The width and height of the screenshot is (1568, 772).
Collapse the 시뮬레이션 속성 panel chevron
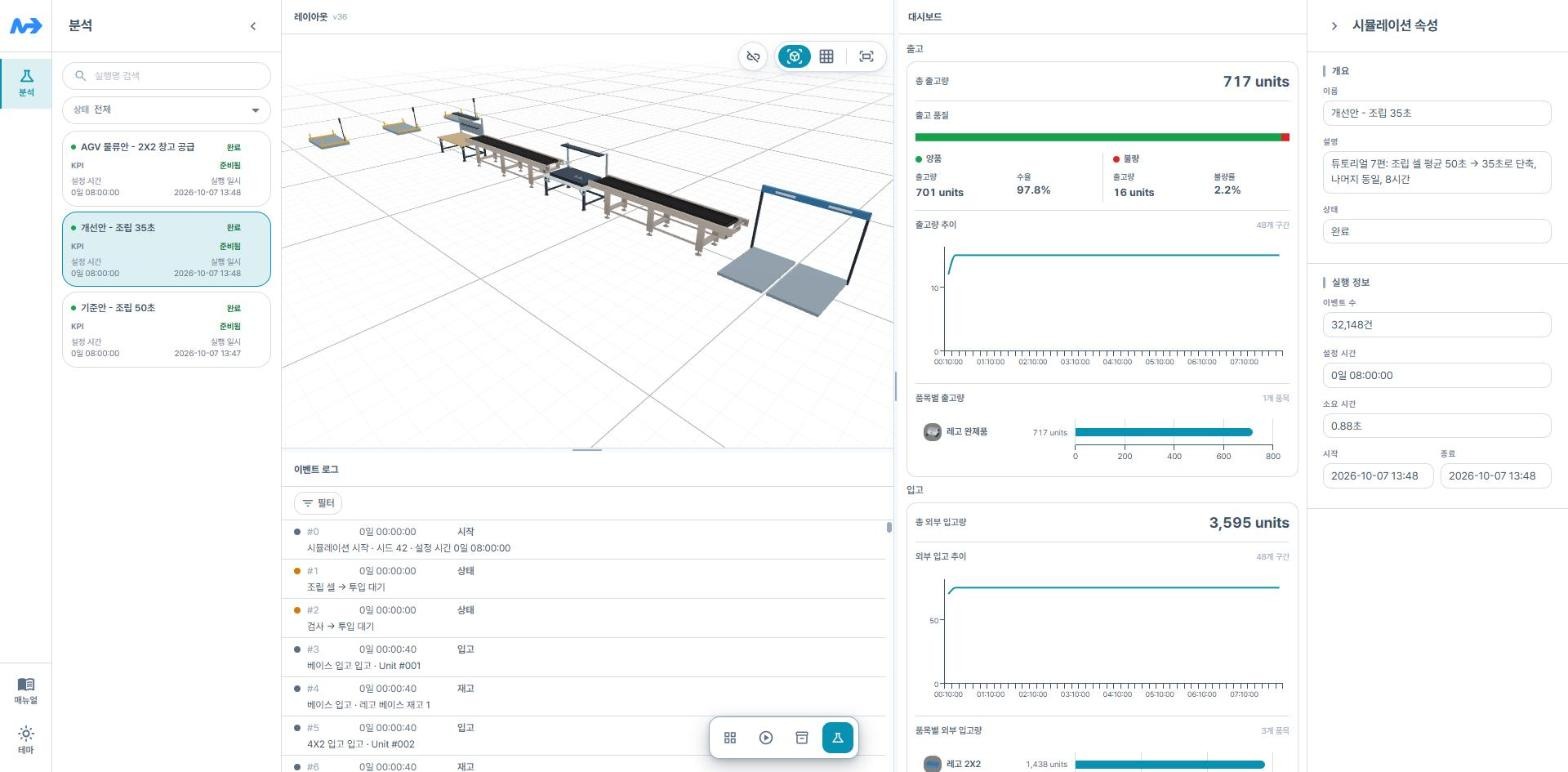(1334, 26)
